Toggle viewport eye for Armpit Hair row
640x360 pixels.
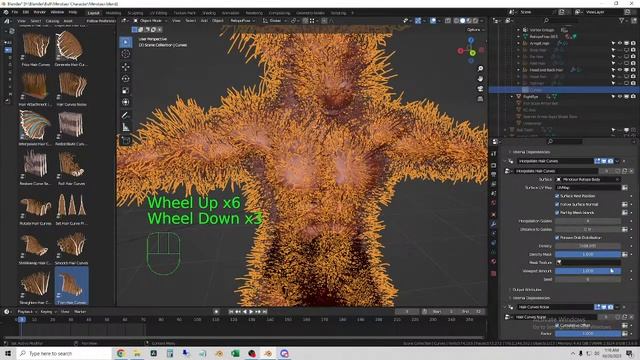click(x=620, y=43)
